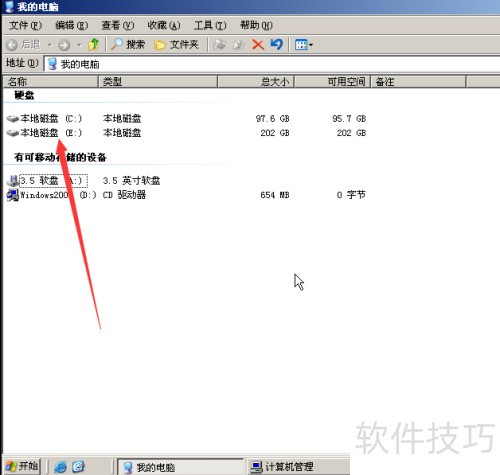Sort by the 名称 column header
Image resolution: width=500 pixels, height=475 pixels.
pos(51,82)
